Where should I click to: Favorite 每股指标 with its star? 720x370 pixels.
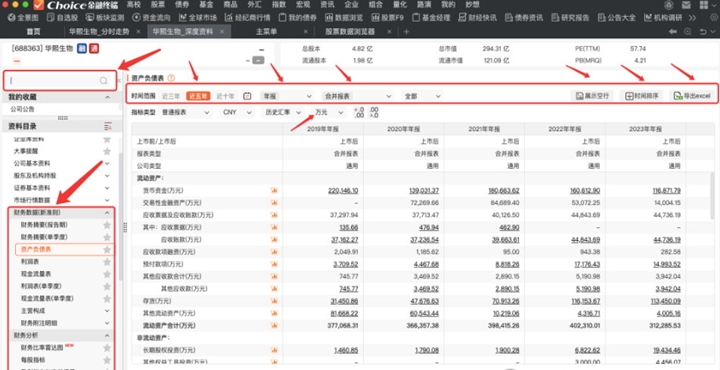[107, 360]
